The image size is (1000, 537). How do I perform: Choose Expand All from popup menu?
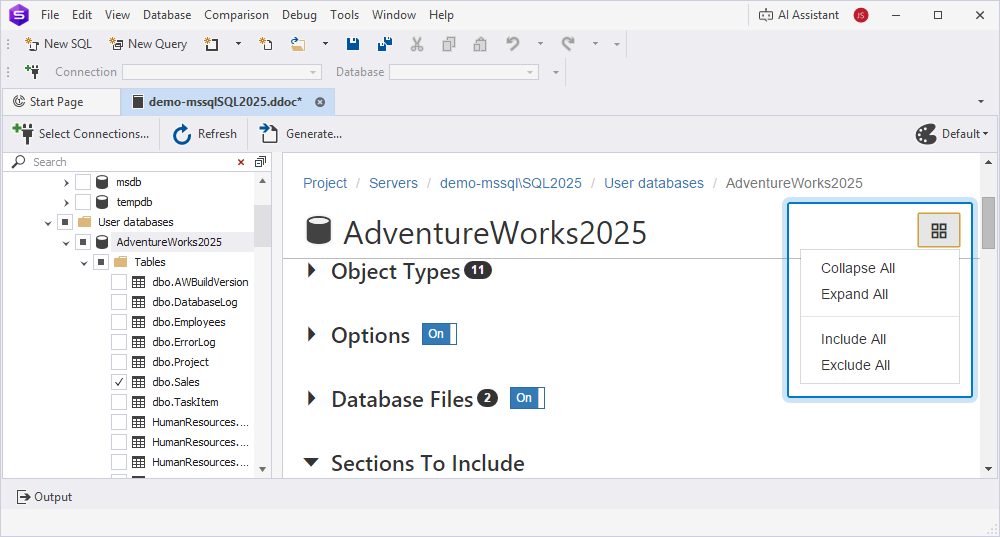(854, 294)
